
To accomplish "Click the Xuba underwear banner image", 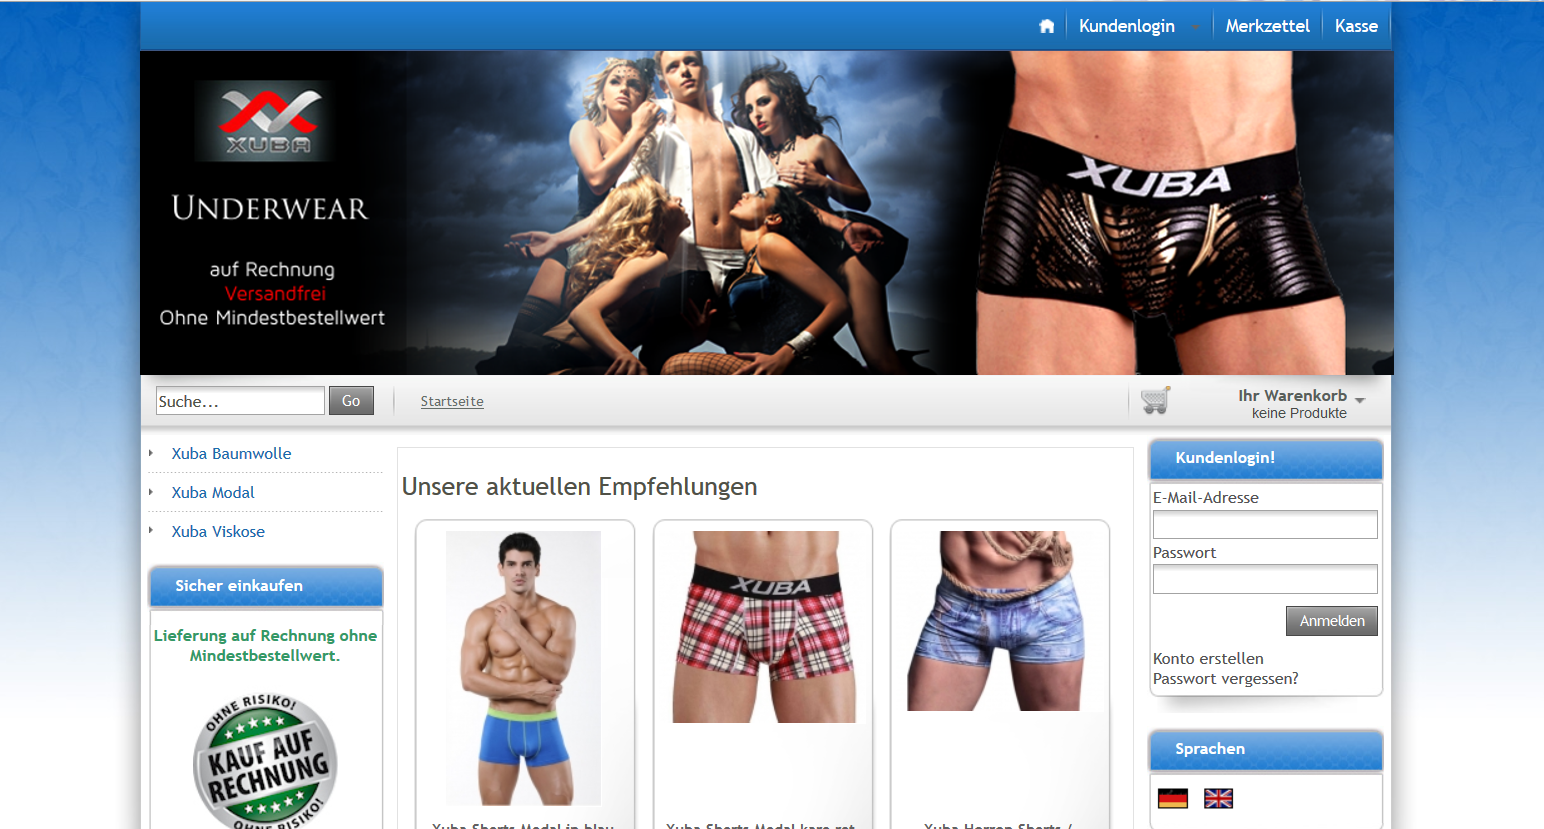I will (x=767, y=213).
